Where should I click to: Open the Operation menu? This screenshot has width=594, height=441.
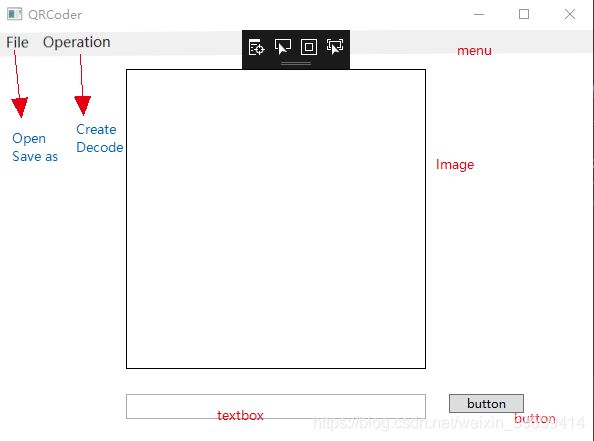pyautogui.click(x=77, y=42)
